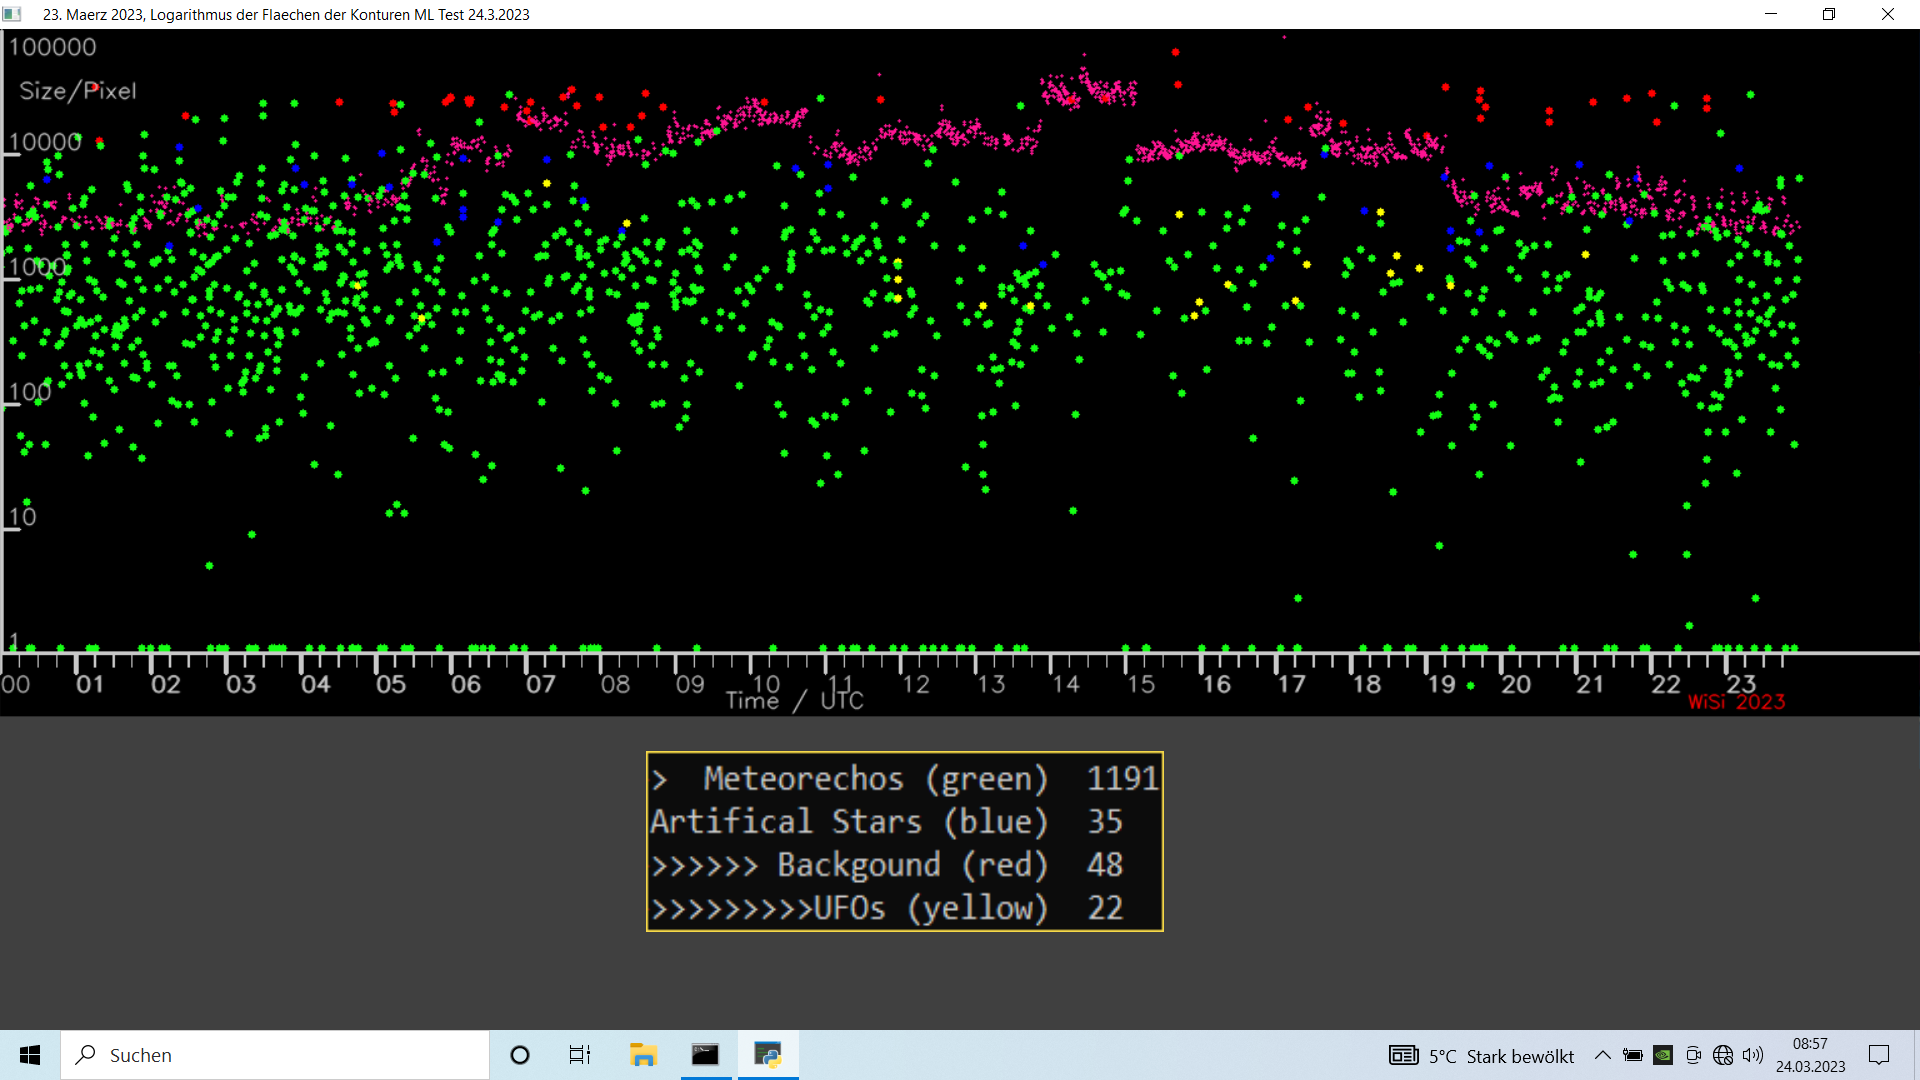The image size is (1920, 1080).
Task: Click the hour 23 time axis label
Action: click(1741, 684)
